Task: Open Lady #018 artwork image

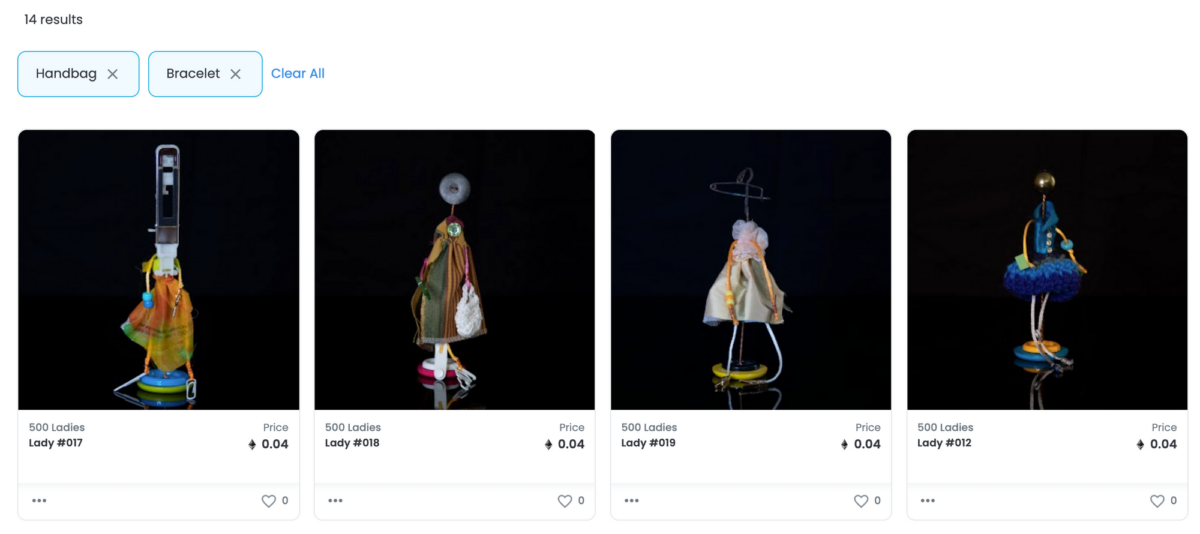Action: click(x=455, y=270)
